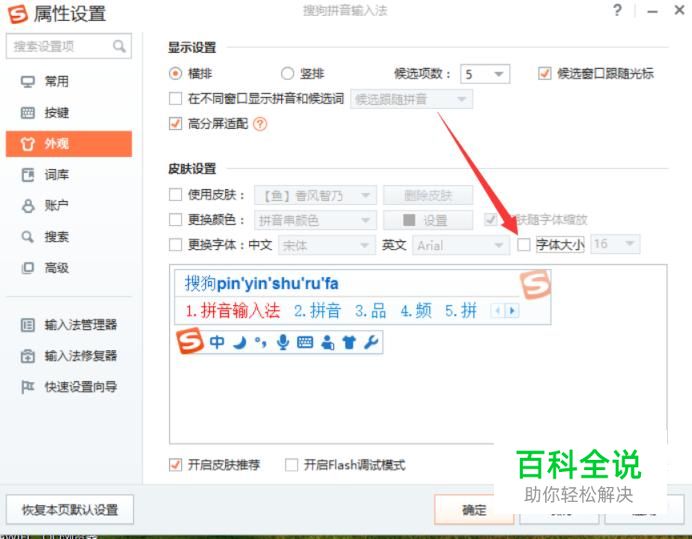Viewport: 692px width, 539px height.
Task: Click the 常用 monitor icon in sidebar
Action: 27,82
